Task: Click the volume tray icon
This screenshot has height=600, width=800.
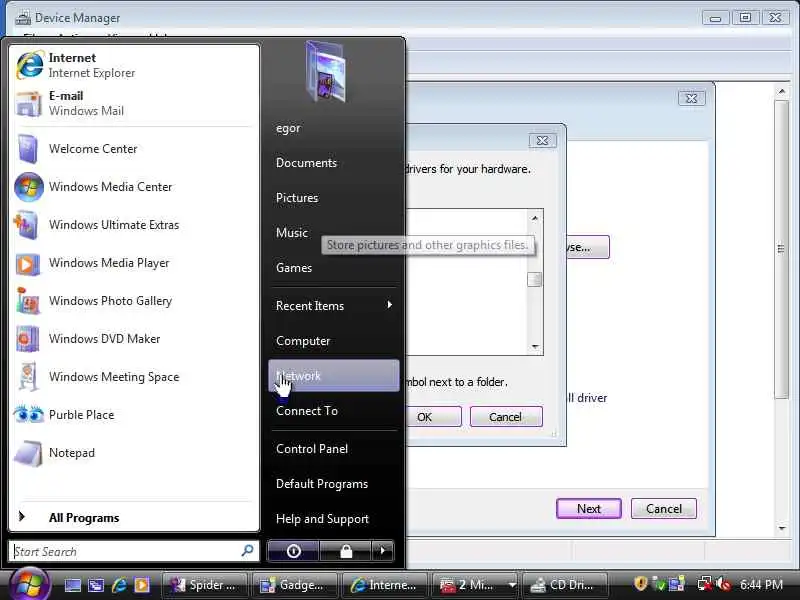Action: point(723,584)
